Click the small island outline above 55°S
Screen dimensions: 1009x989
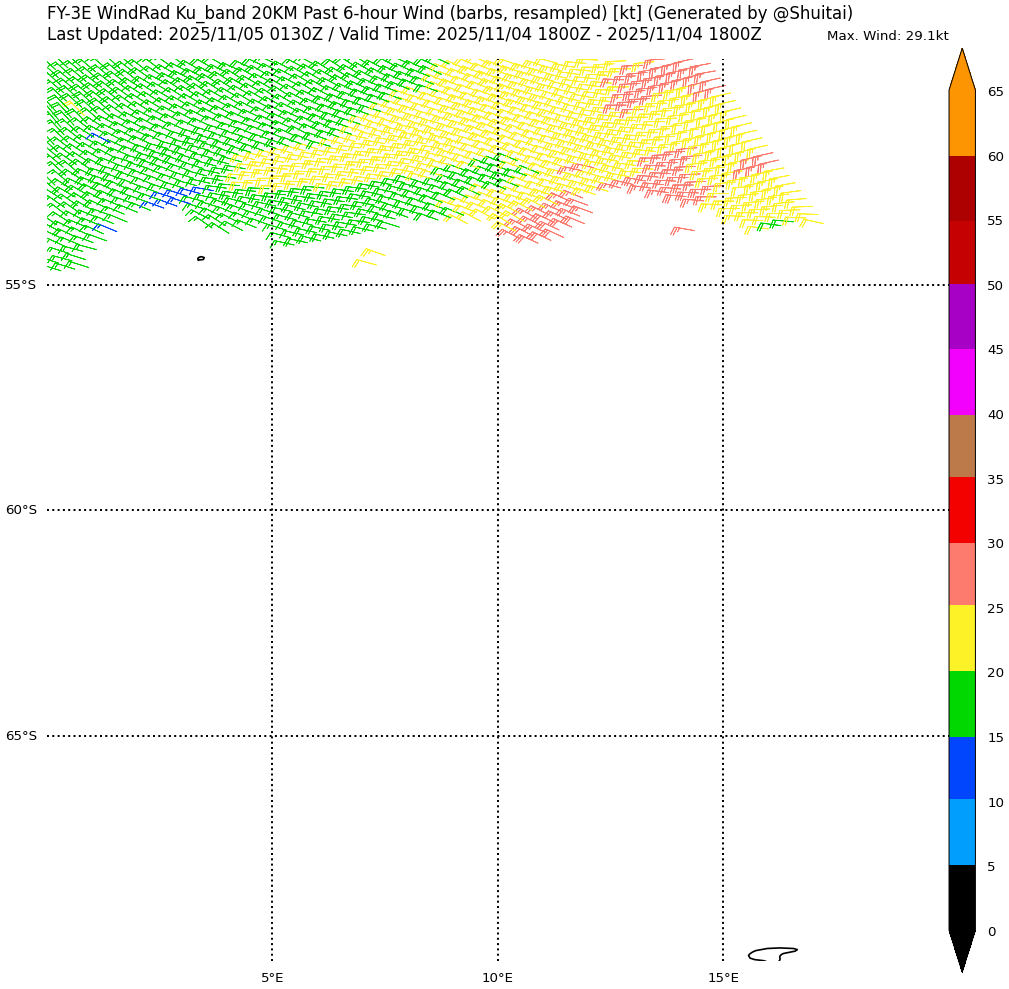201,258
